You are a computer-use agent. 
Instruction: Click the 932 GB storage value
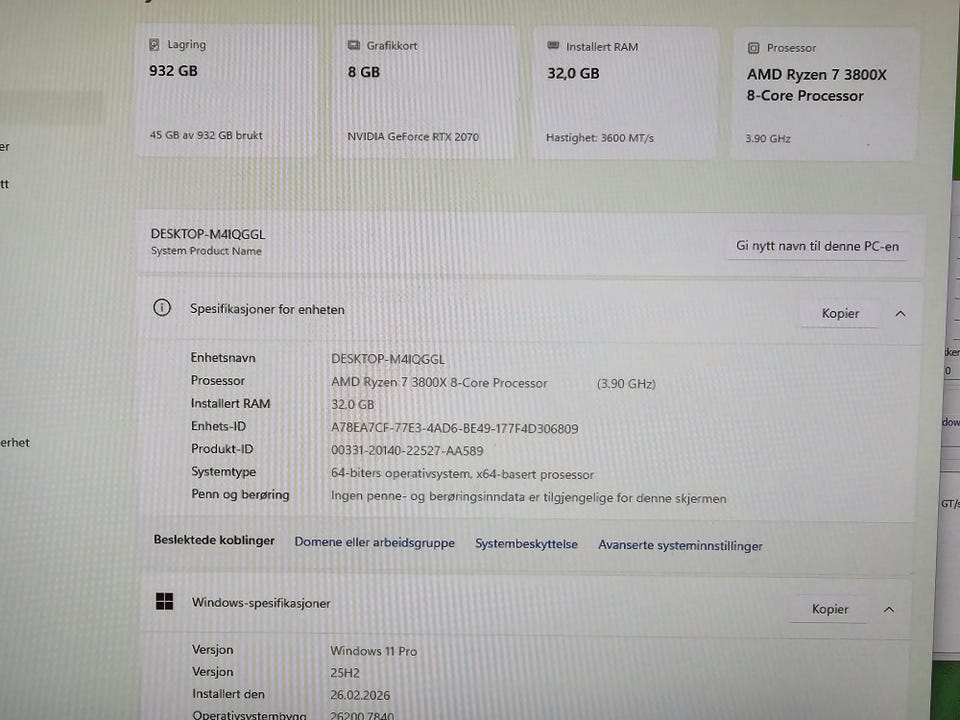tap(173, 70)
